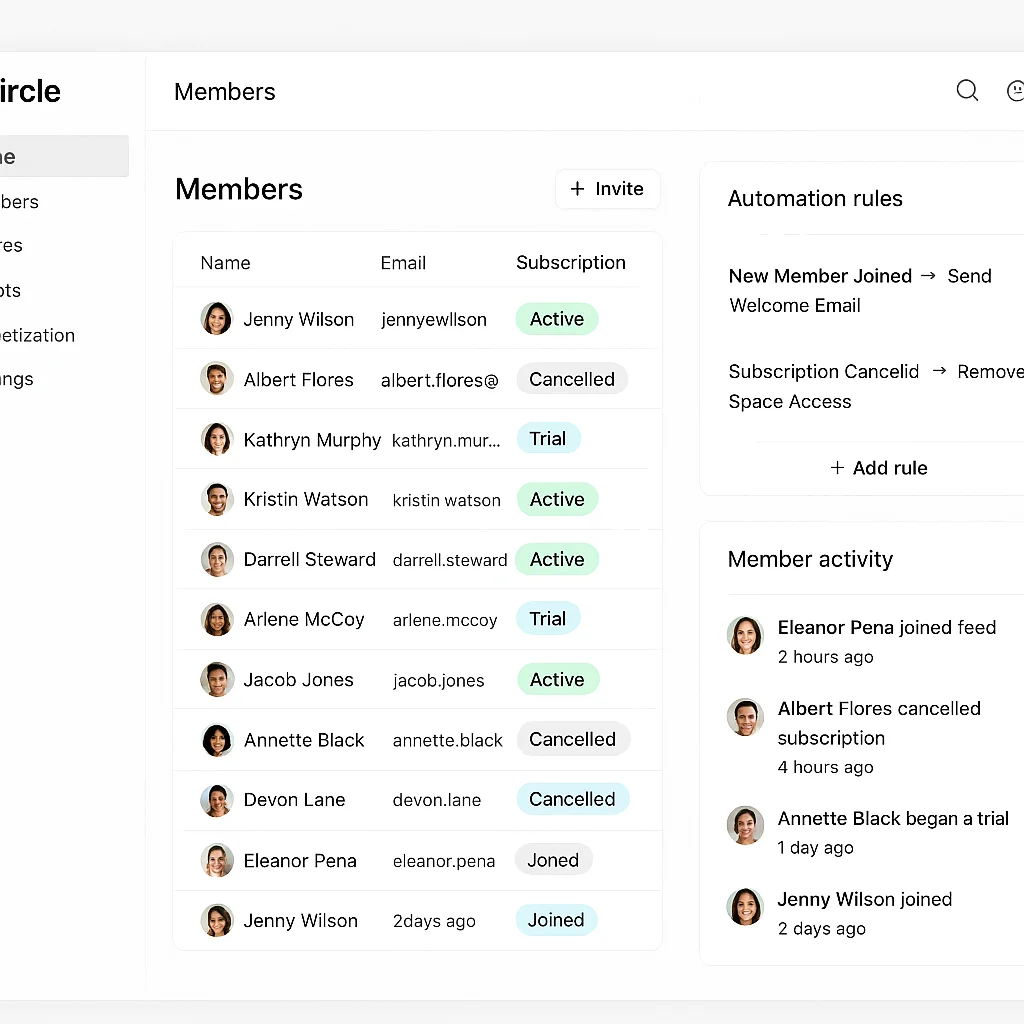The image size is (1024, 1024).
Task: Open Kathryn Murphy's profile picture
Action: click(216, 439)
